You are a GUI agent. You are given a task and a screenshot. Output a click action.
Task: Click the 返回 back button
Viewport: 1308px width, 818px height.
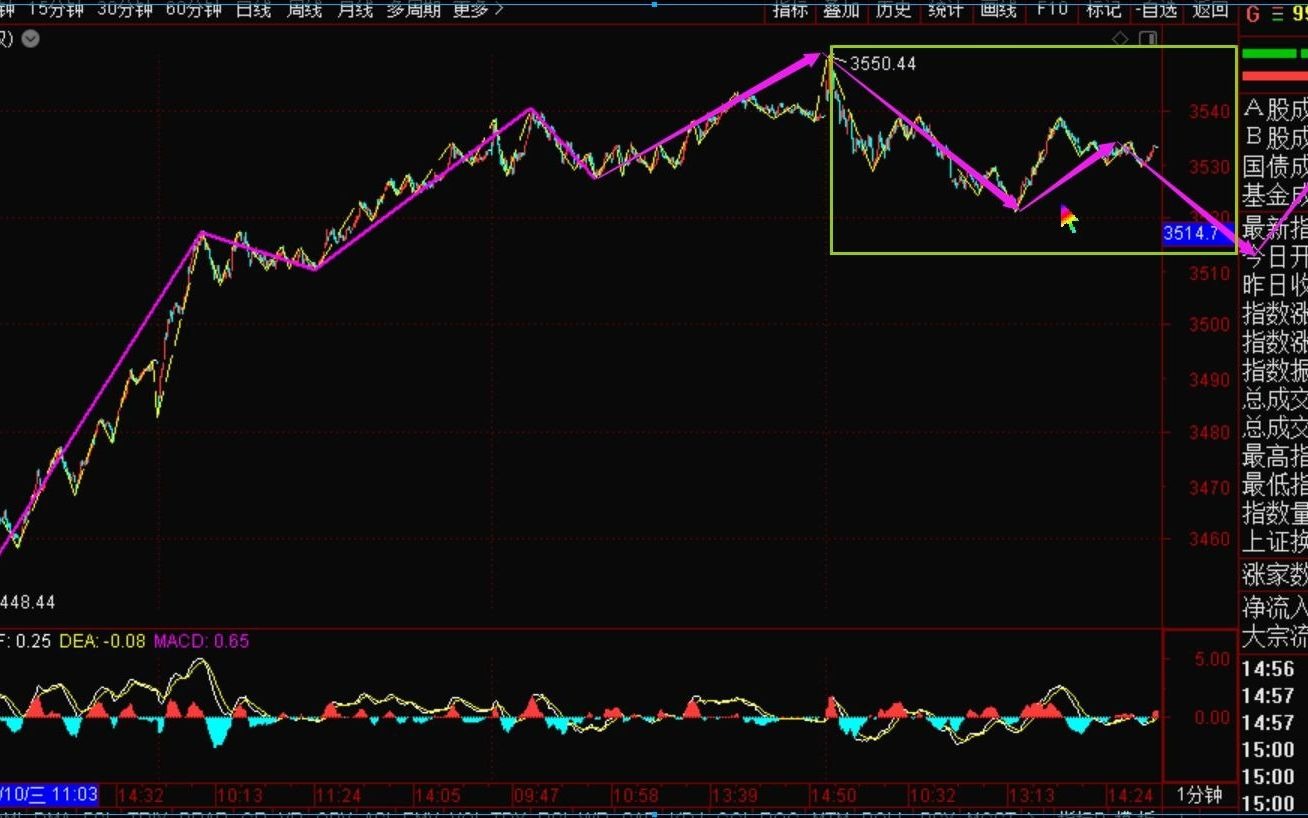[x=1210, y=9]
